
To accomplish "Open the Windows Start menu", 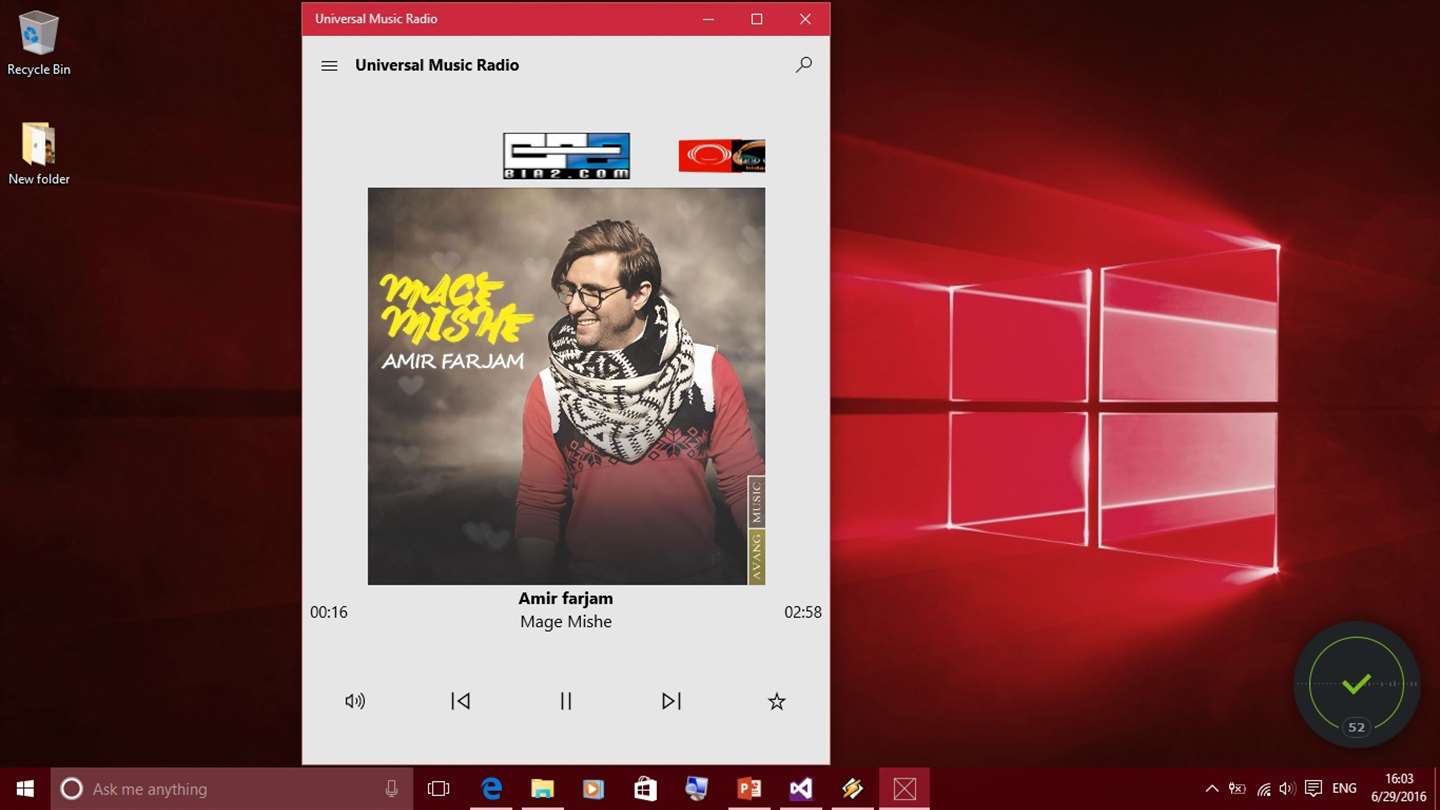I will [x=25, y=789].
